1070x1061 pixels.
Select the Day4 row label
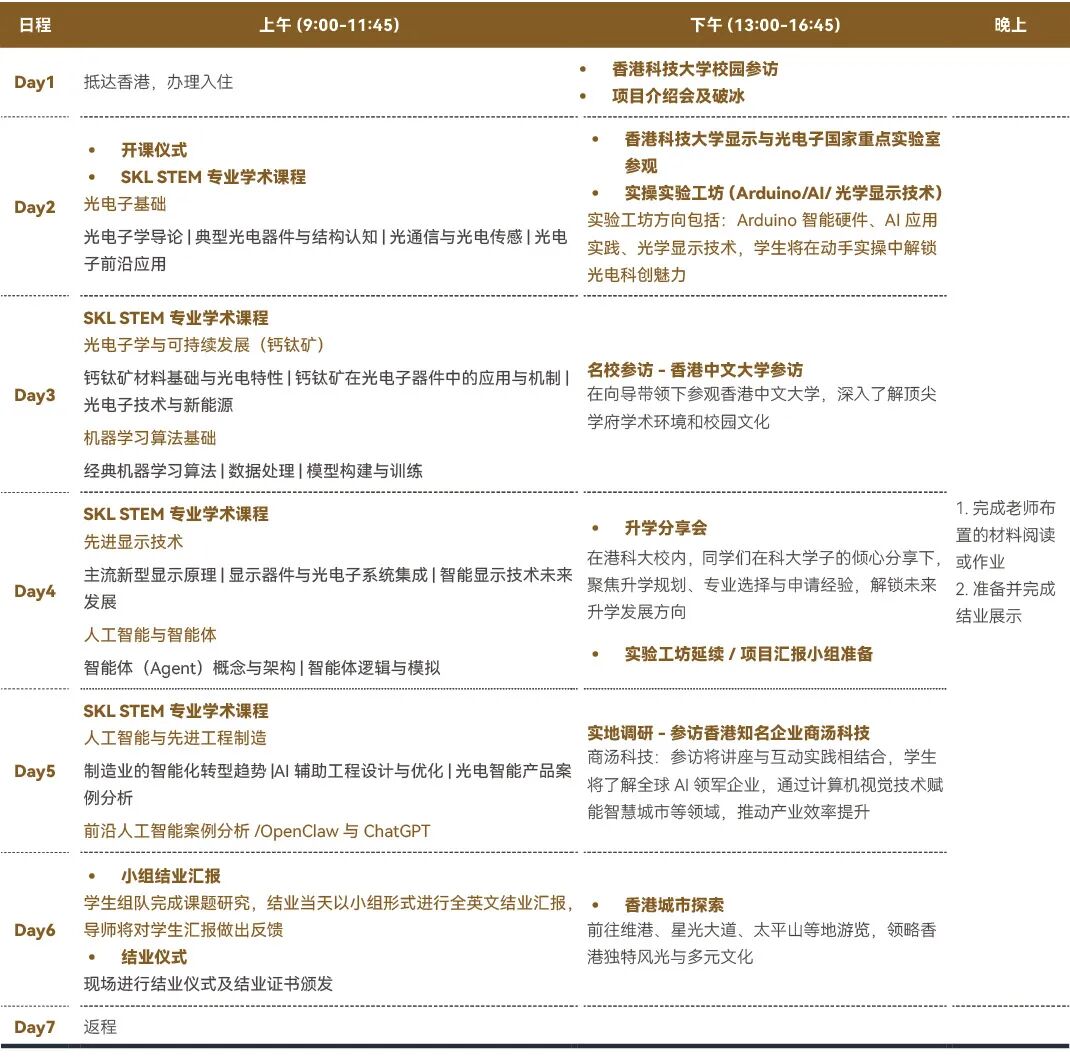pos(36,591)
